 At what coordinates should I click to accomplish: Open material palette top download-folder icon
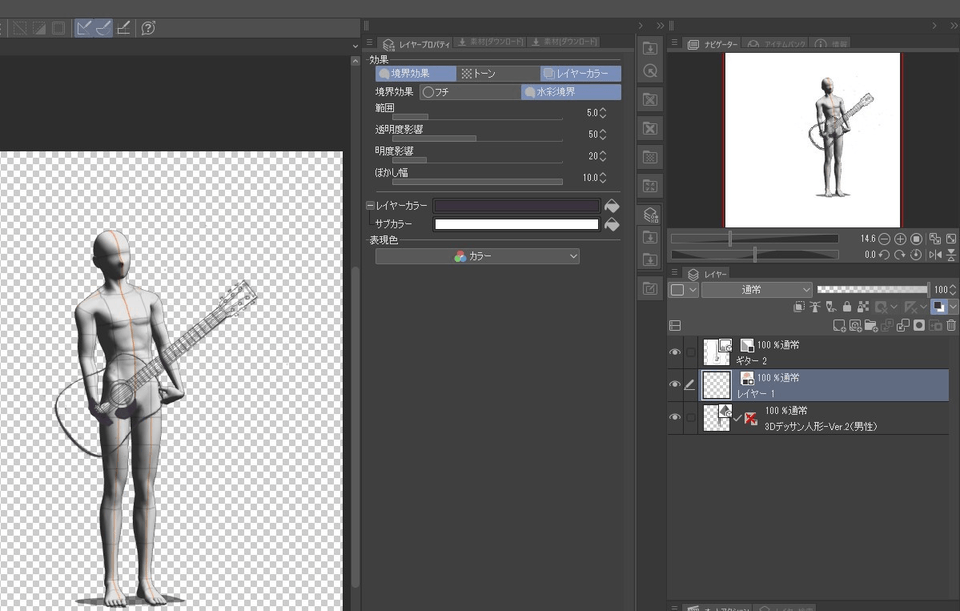650,48
